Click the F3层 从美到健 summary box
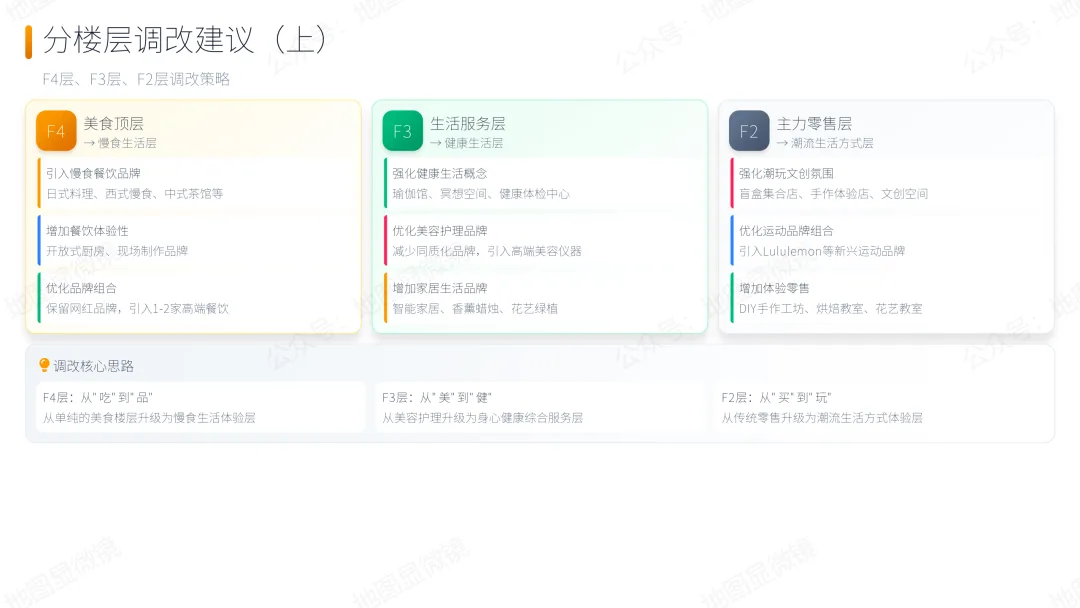The height and width of the screenshot is (608, 1080). (x=540, y=407)
